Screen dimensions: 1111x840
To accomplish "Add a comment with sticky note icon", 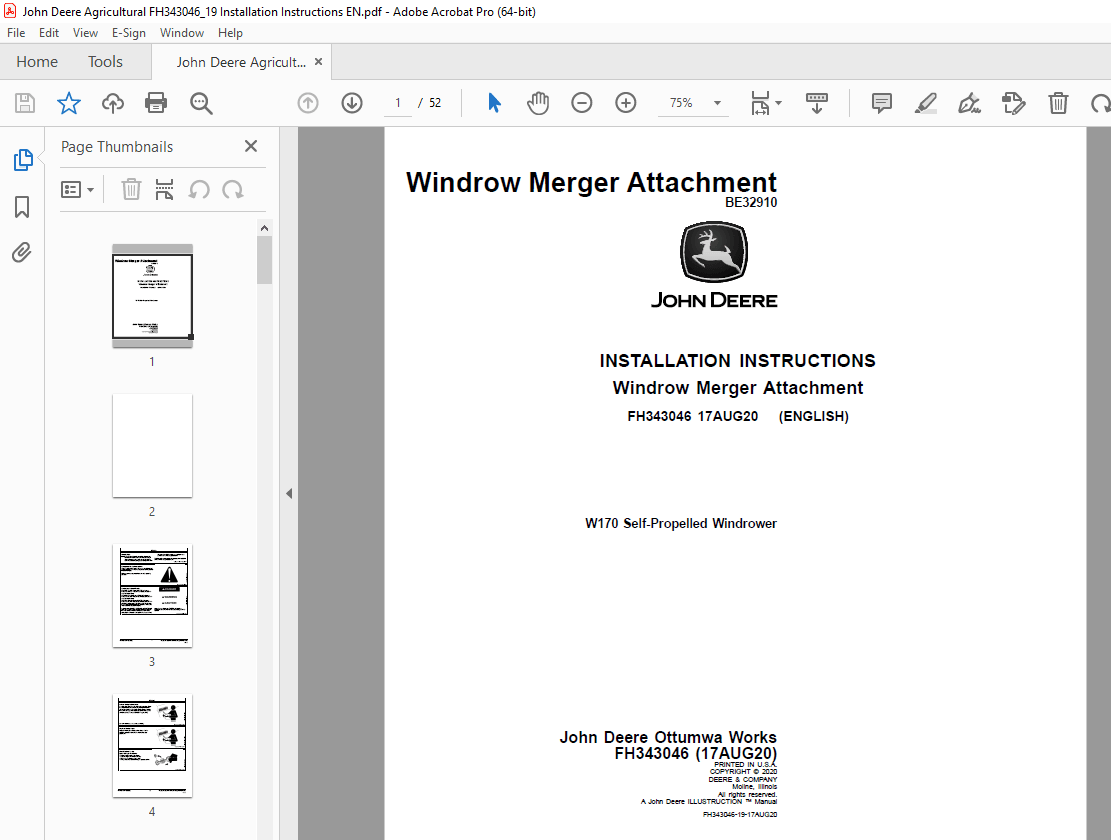I will tap(881, 103).
